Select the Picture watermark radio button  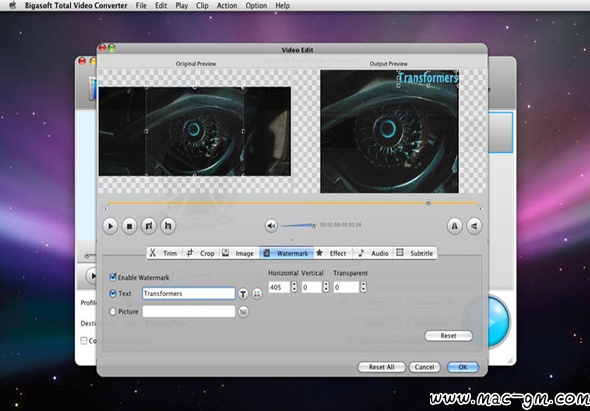113,312
